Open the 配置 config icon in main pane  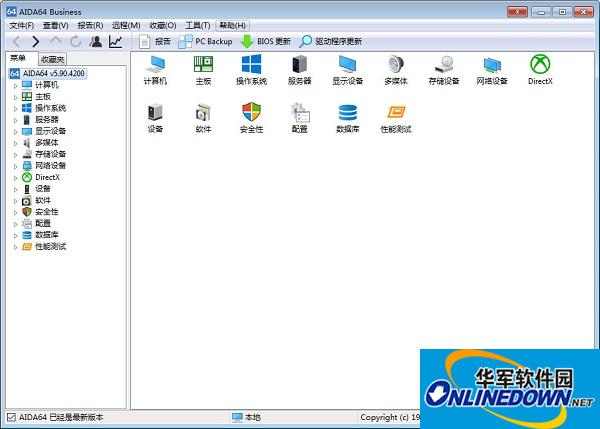pyautogui.click(x=300, y=119)
